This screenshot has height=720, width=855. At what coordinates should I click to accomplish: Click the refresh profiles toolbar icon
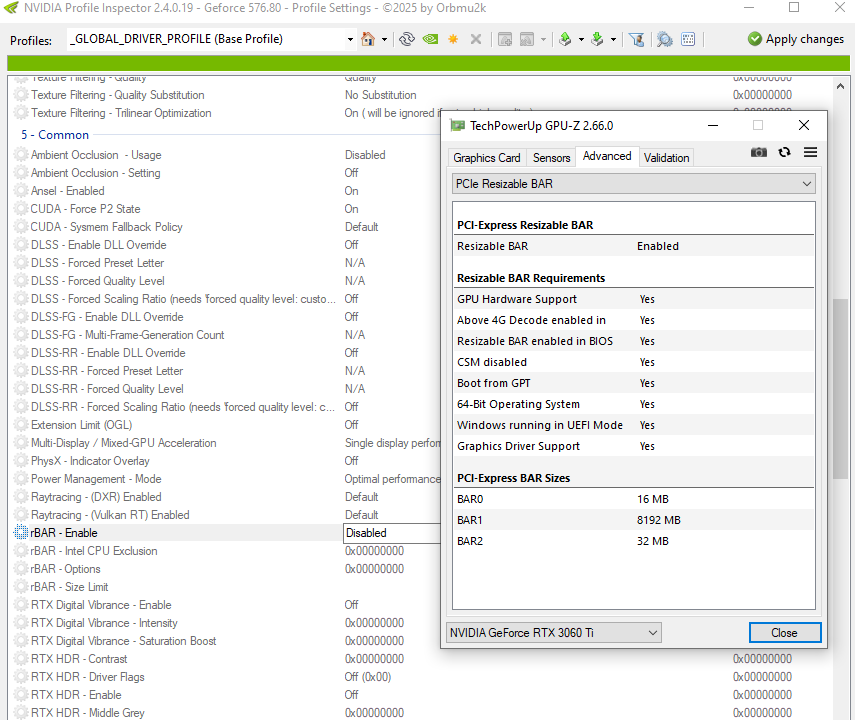click(407, 39)
